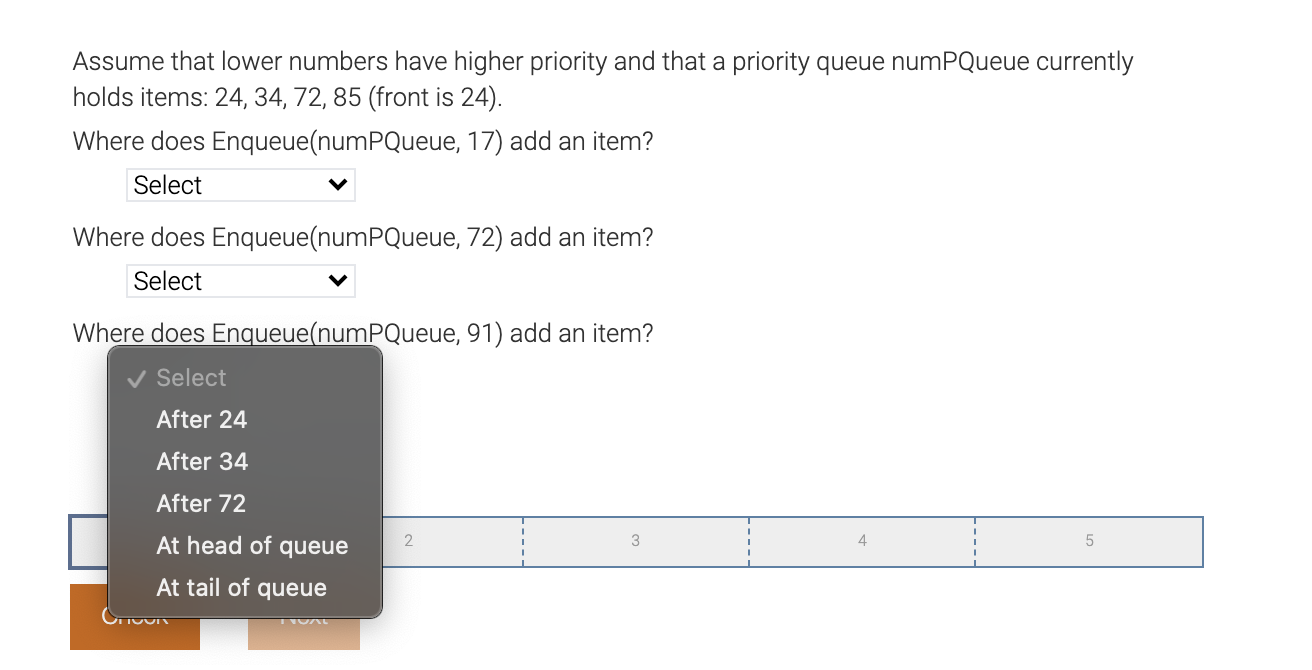Select the currently highlighted Select option
1312x670 pixels.
pyautogui.click(x=190, y=377)
